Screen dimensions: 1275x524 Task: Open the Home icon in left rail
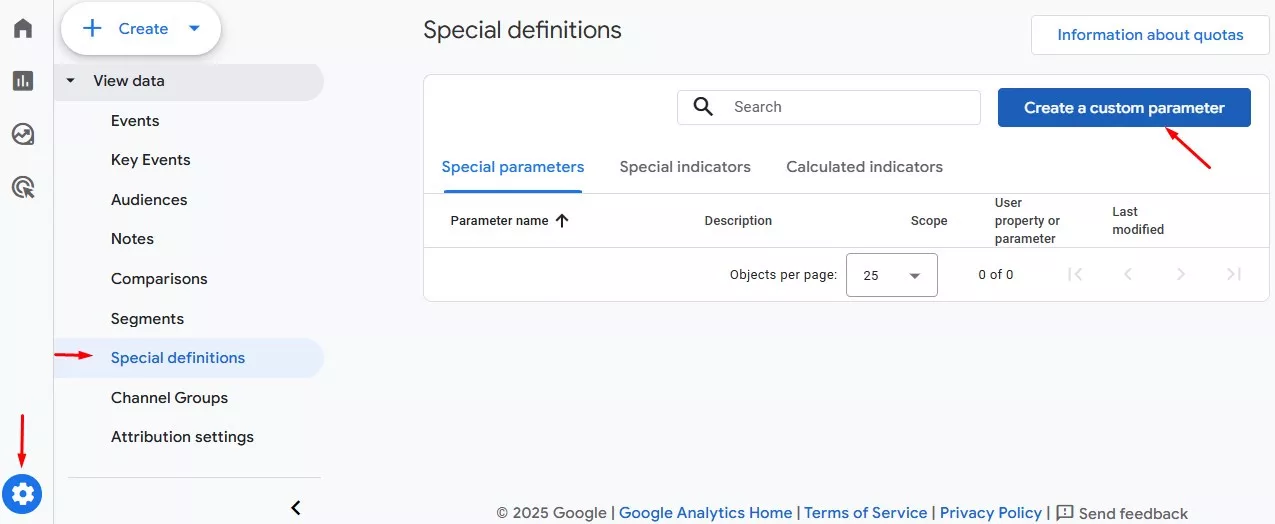pyautogui.click(x=22, y=28)
